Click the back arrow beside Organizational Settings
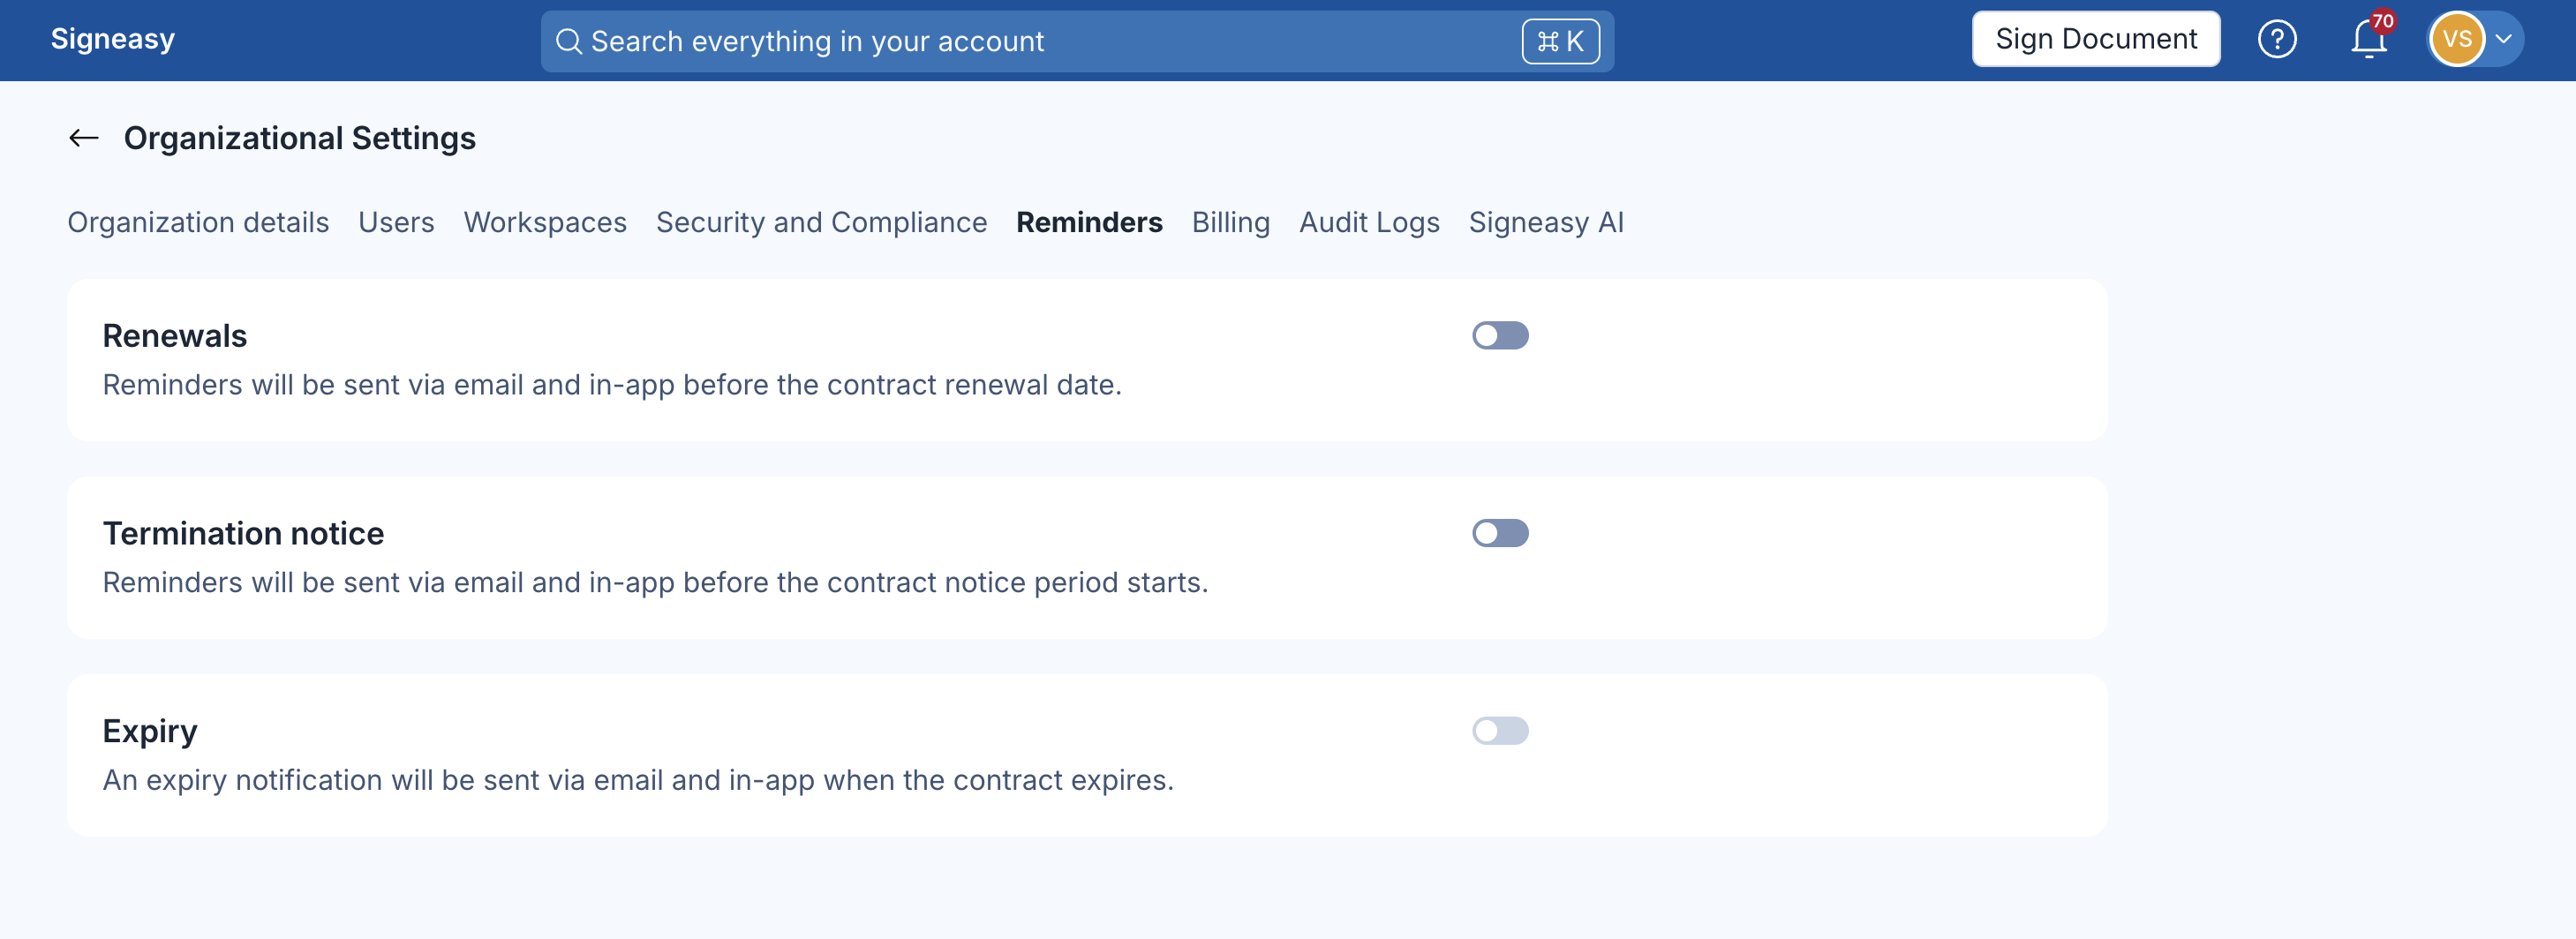Viewport: 2576px width, 939px height. point(84,138)
